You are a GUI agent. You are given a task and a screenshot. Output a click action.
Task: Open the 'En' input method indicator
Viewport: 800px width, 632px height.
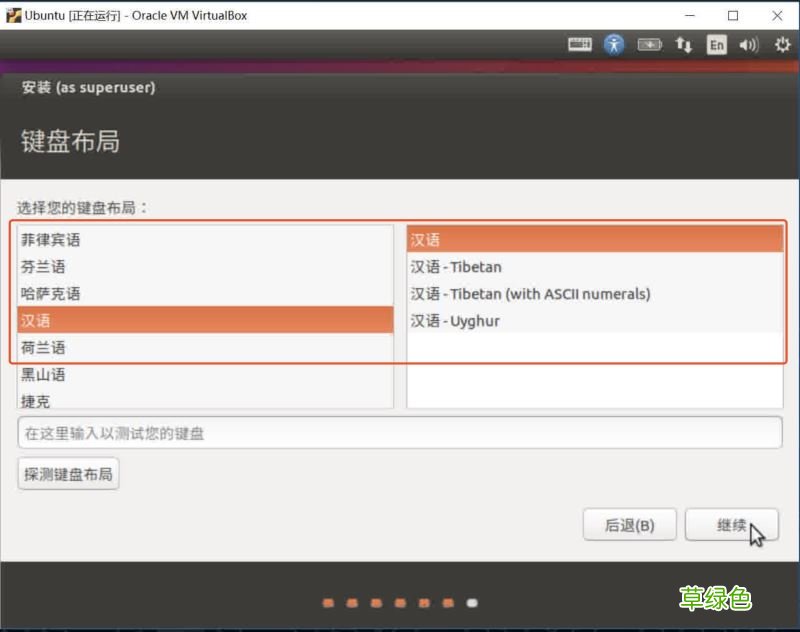point(716,44)
